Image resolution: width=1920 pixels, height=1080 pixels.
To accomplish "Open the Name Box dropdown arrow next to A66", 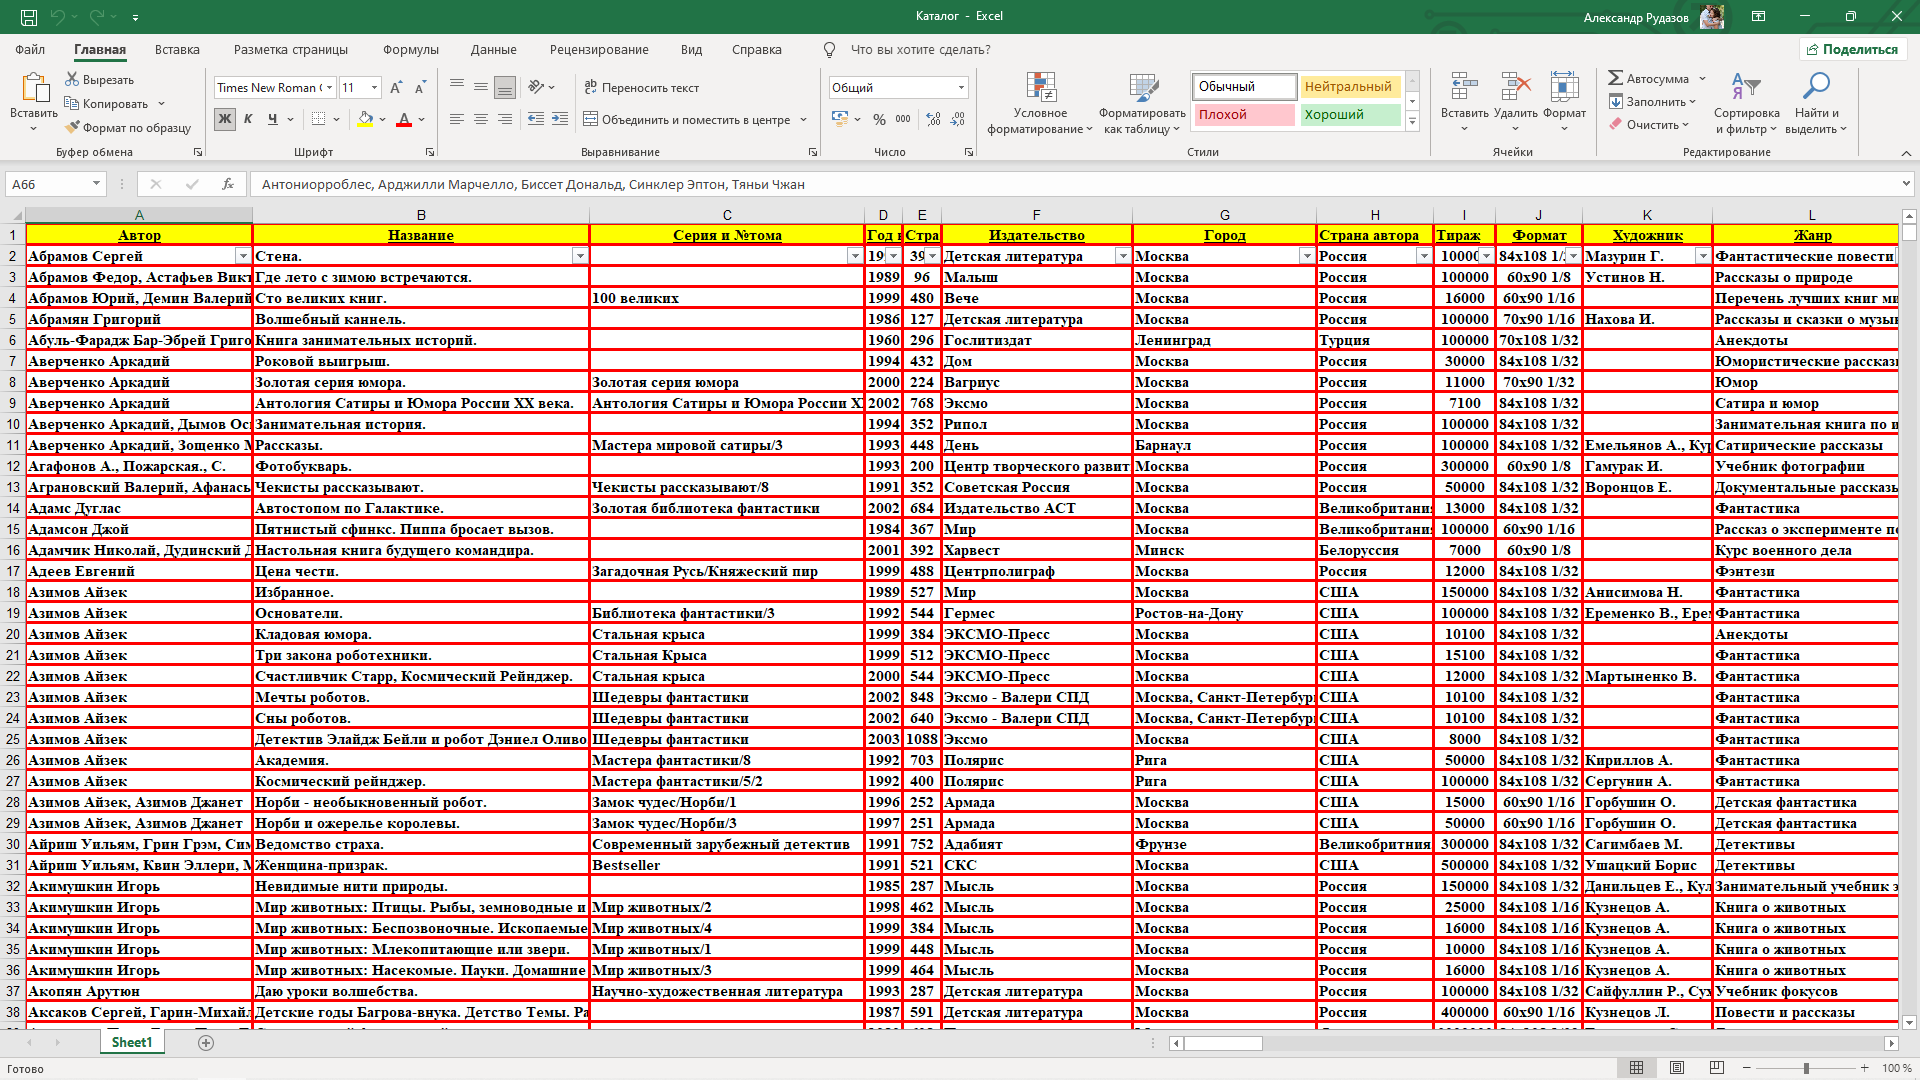I will point(96,184).
